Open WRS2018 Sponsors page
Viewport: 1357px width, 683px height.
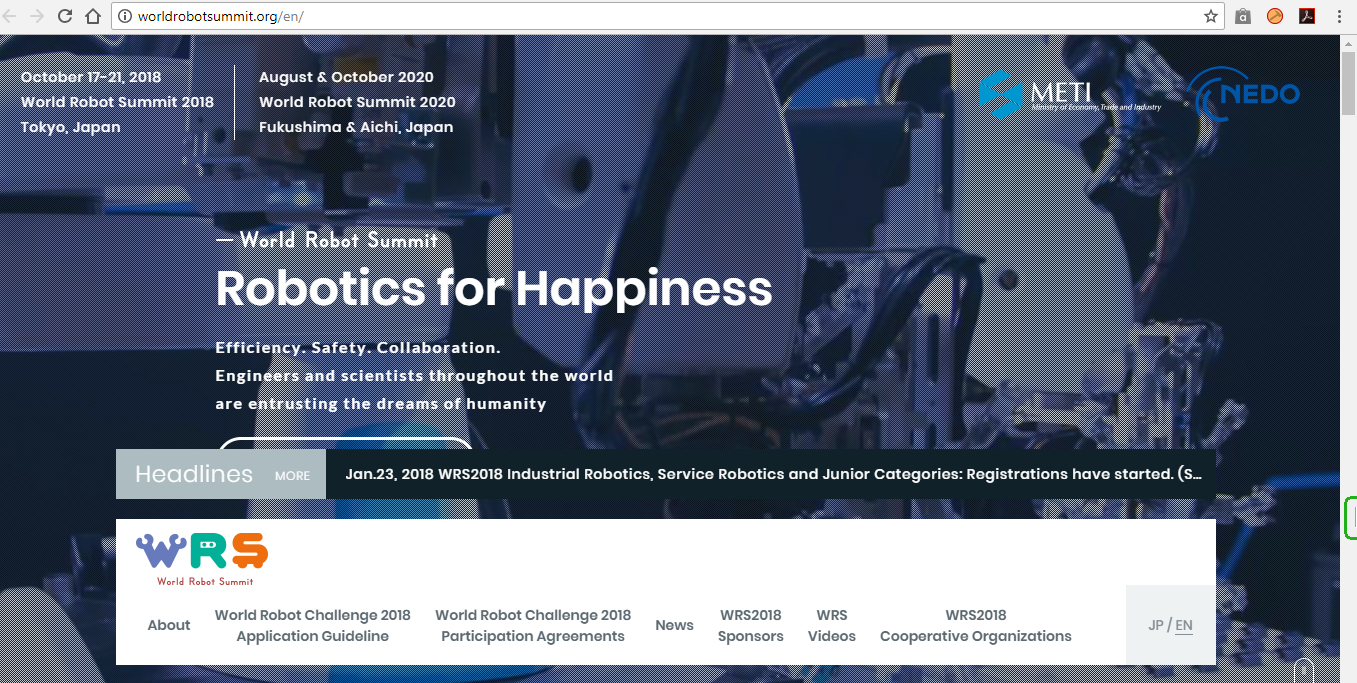coord(750,625)
